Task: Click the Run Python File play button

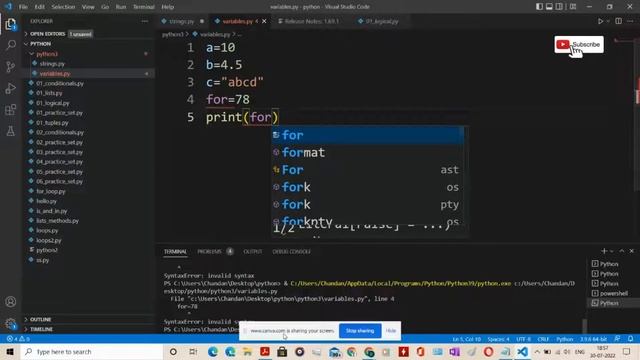Action: click(x=600, y=21)
